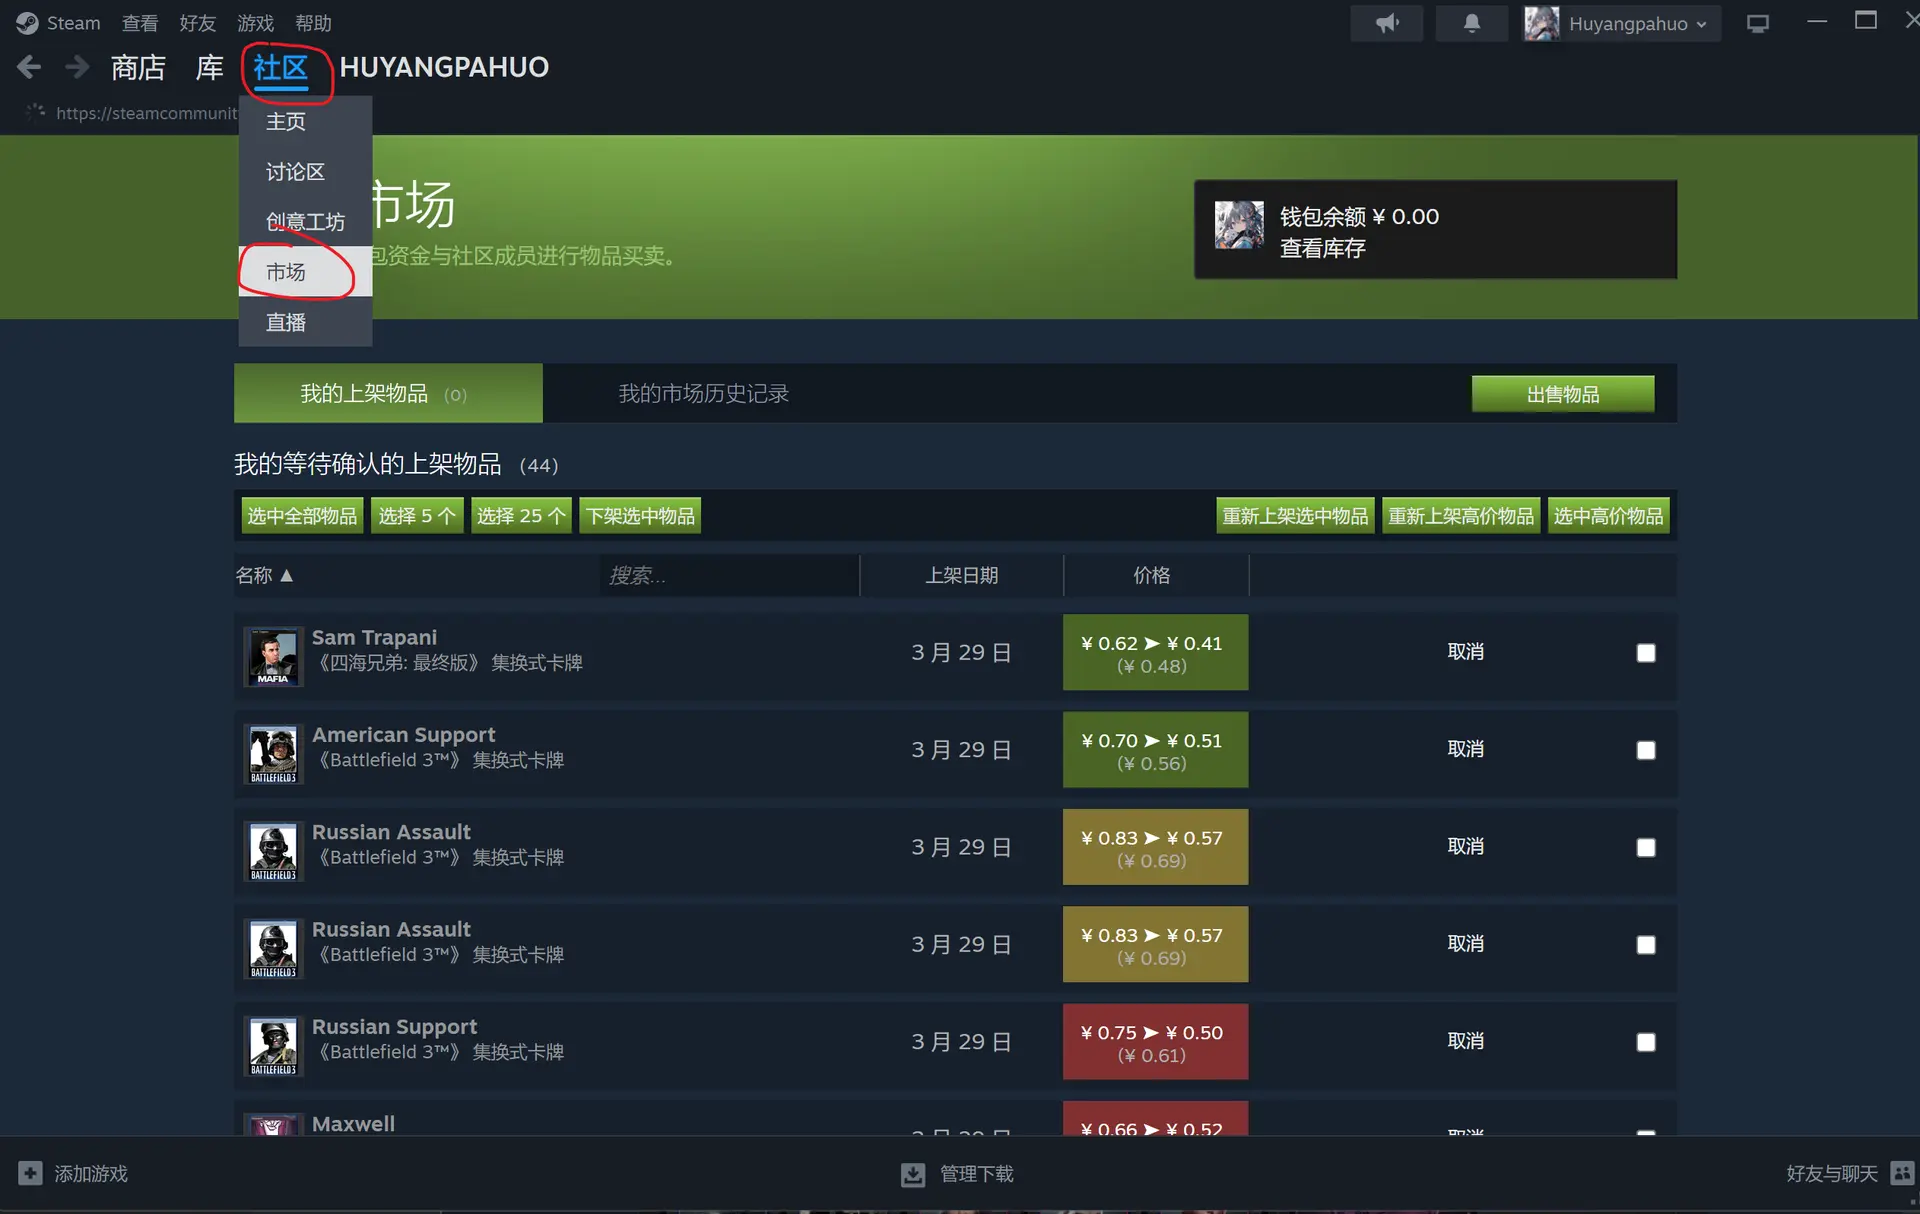Open the American Support item link
Viewport: 1920px width, 1214px height.
click(x=403, y=734)
